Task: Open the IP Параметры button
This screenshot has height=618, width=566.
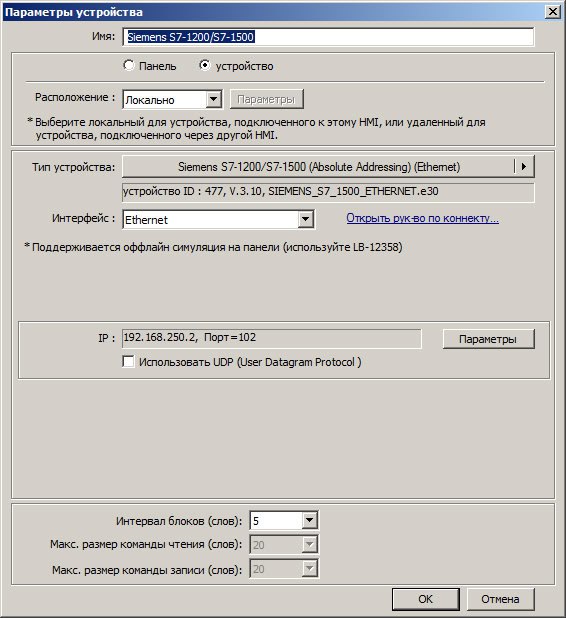Action: [488, 339]
